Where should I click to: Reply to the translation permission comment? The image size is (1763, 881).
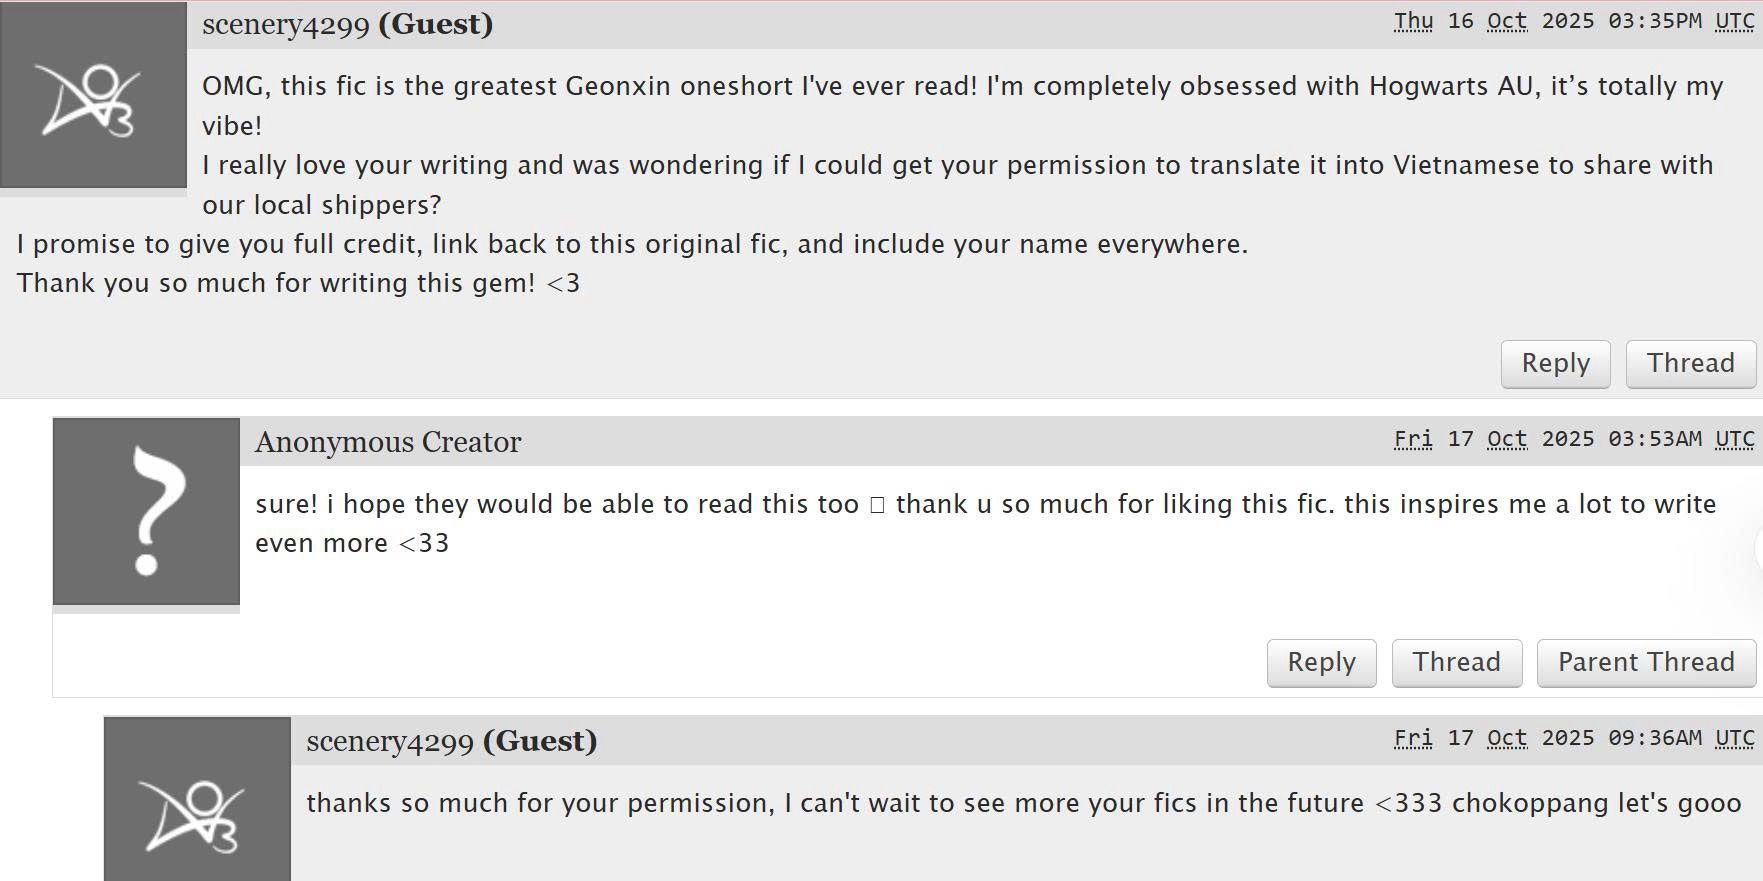(1555, 363)
